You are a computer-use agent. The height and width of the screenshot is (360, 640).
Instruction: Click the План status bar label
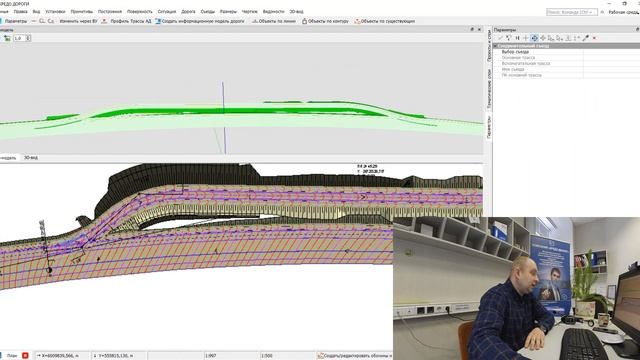(12, 356)
